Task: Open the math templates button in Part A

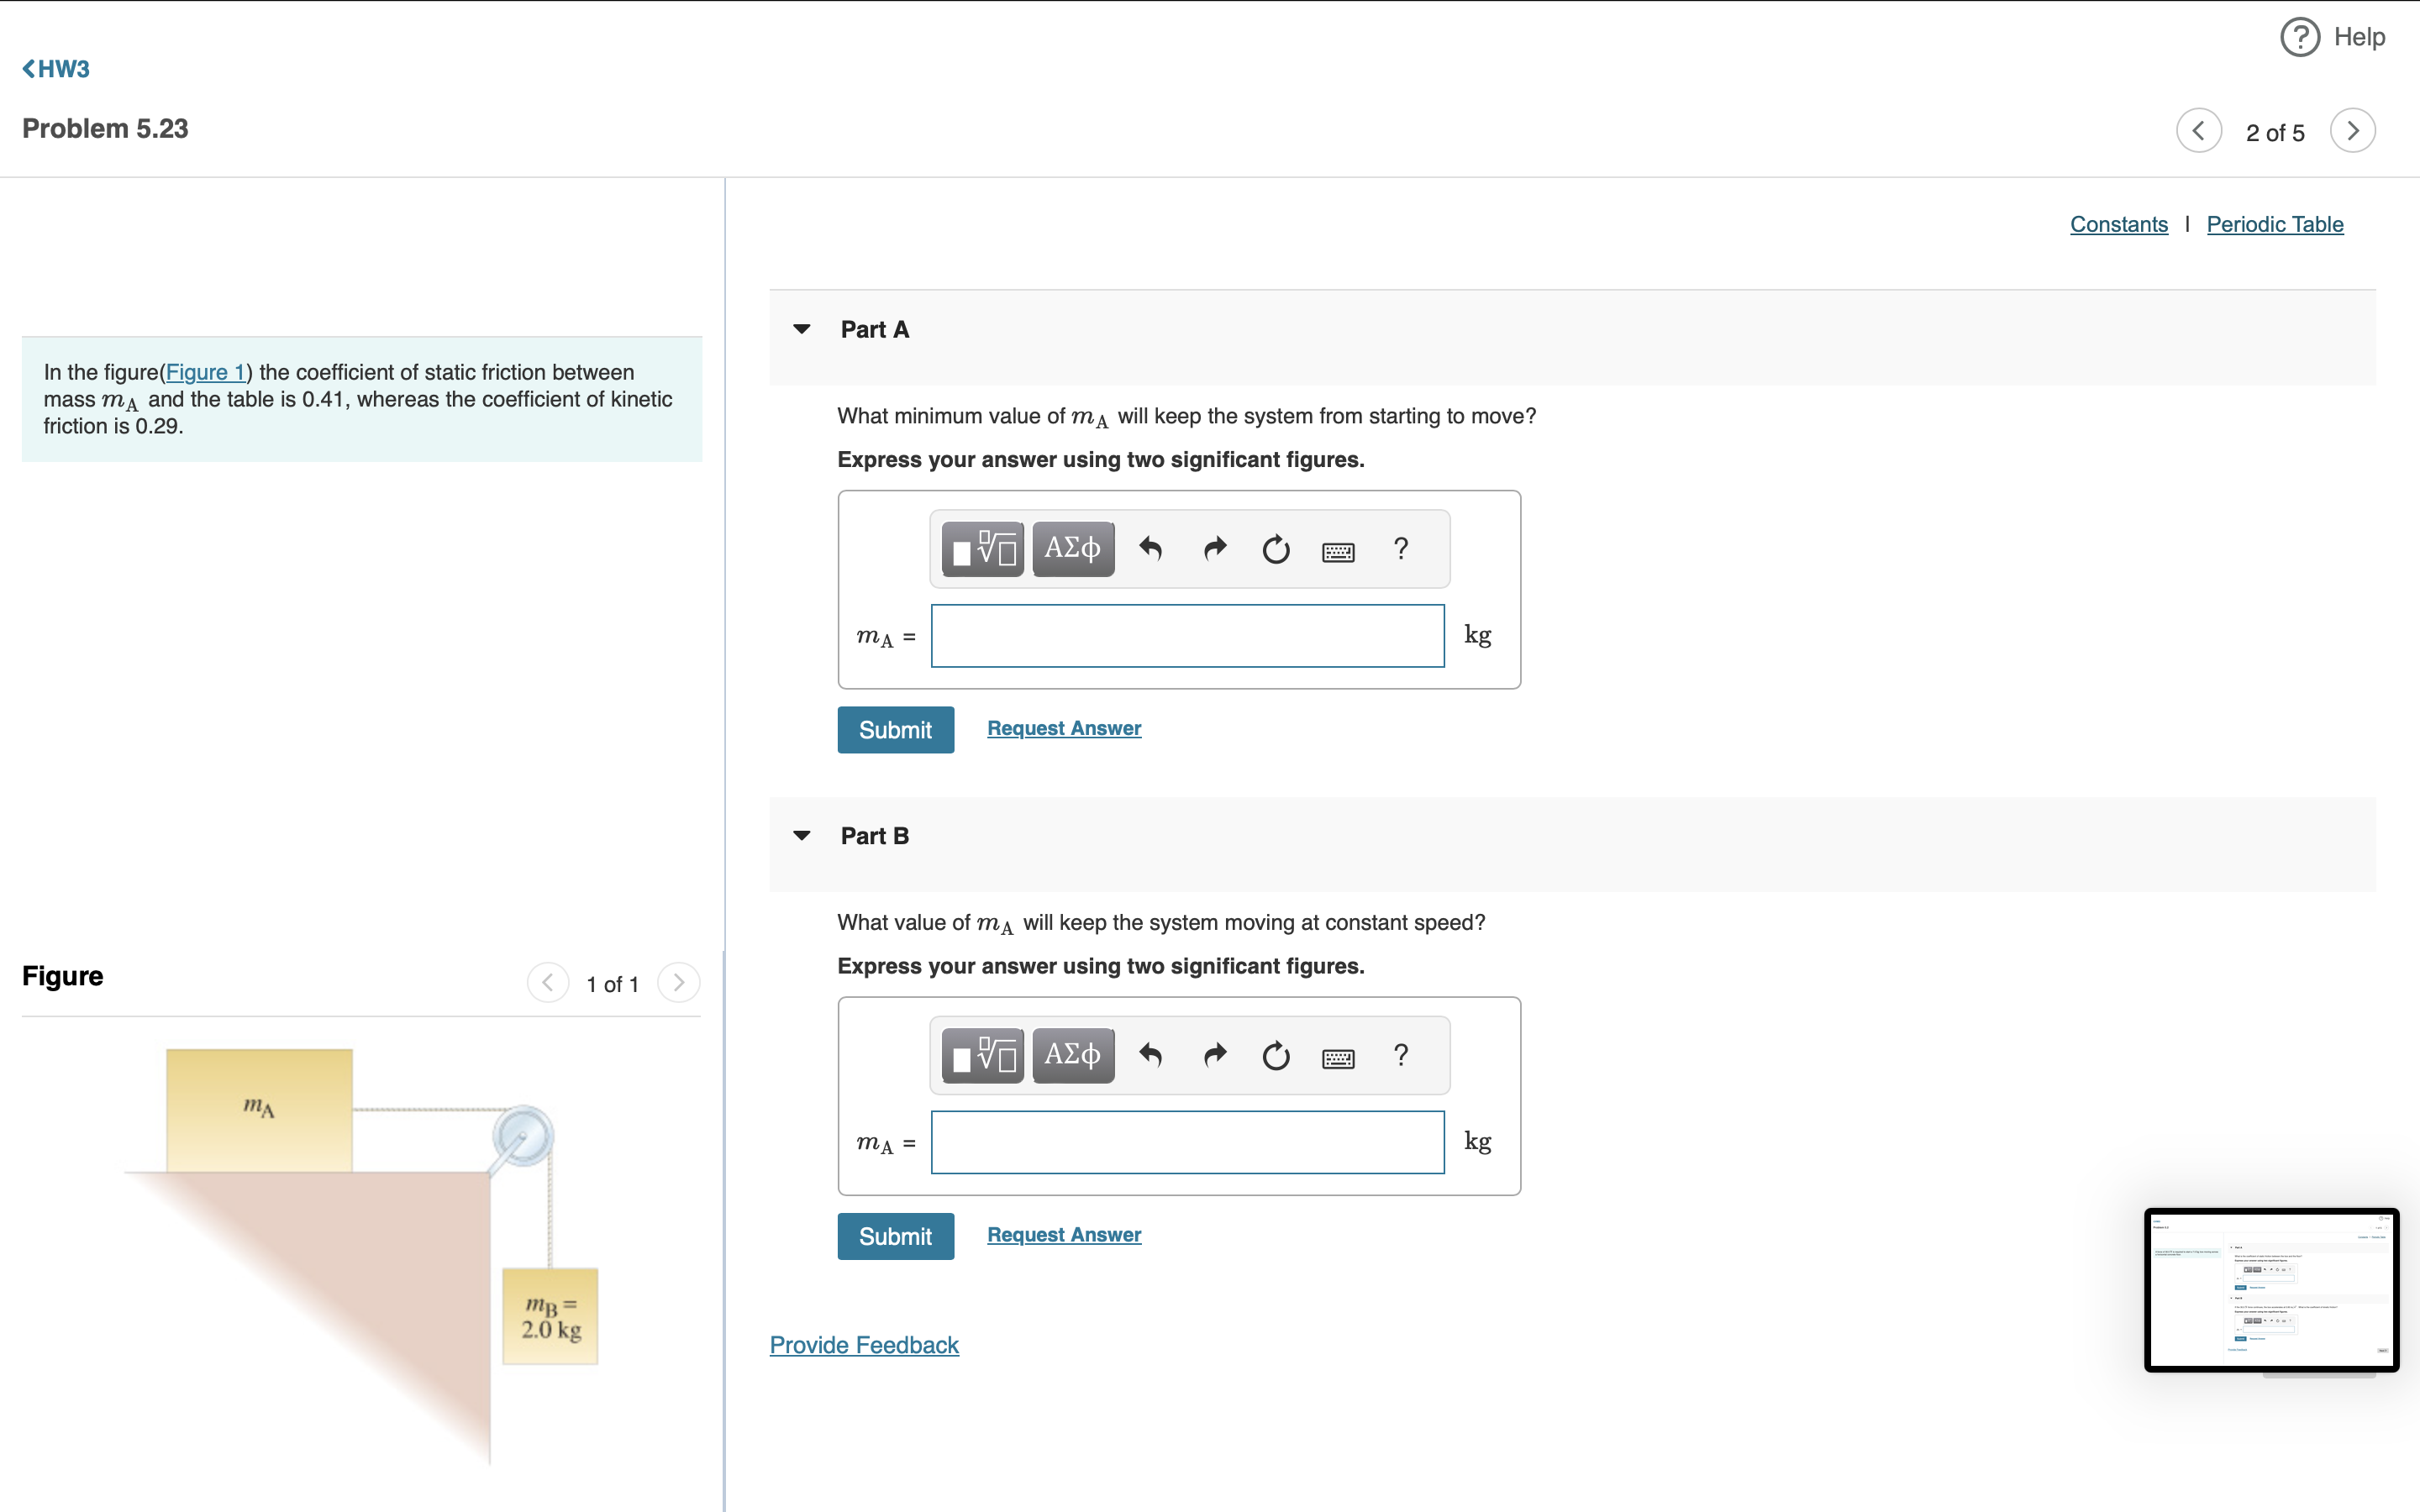Action: (982, 549)
